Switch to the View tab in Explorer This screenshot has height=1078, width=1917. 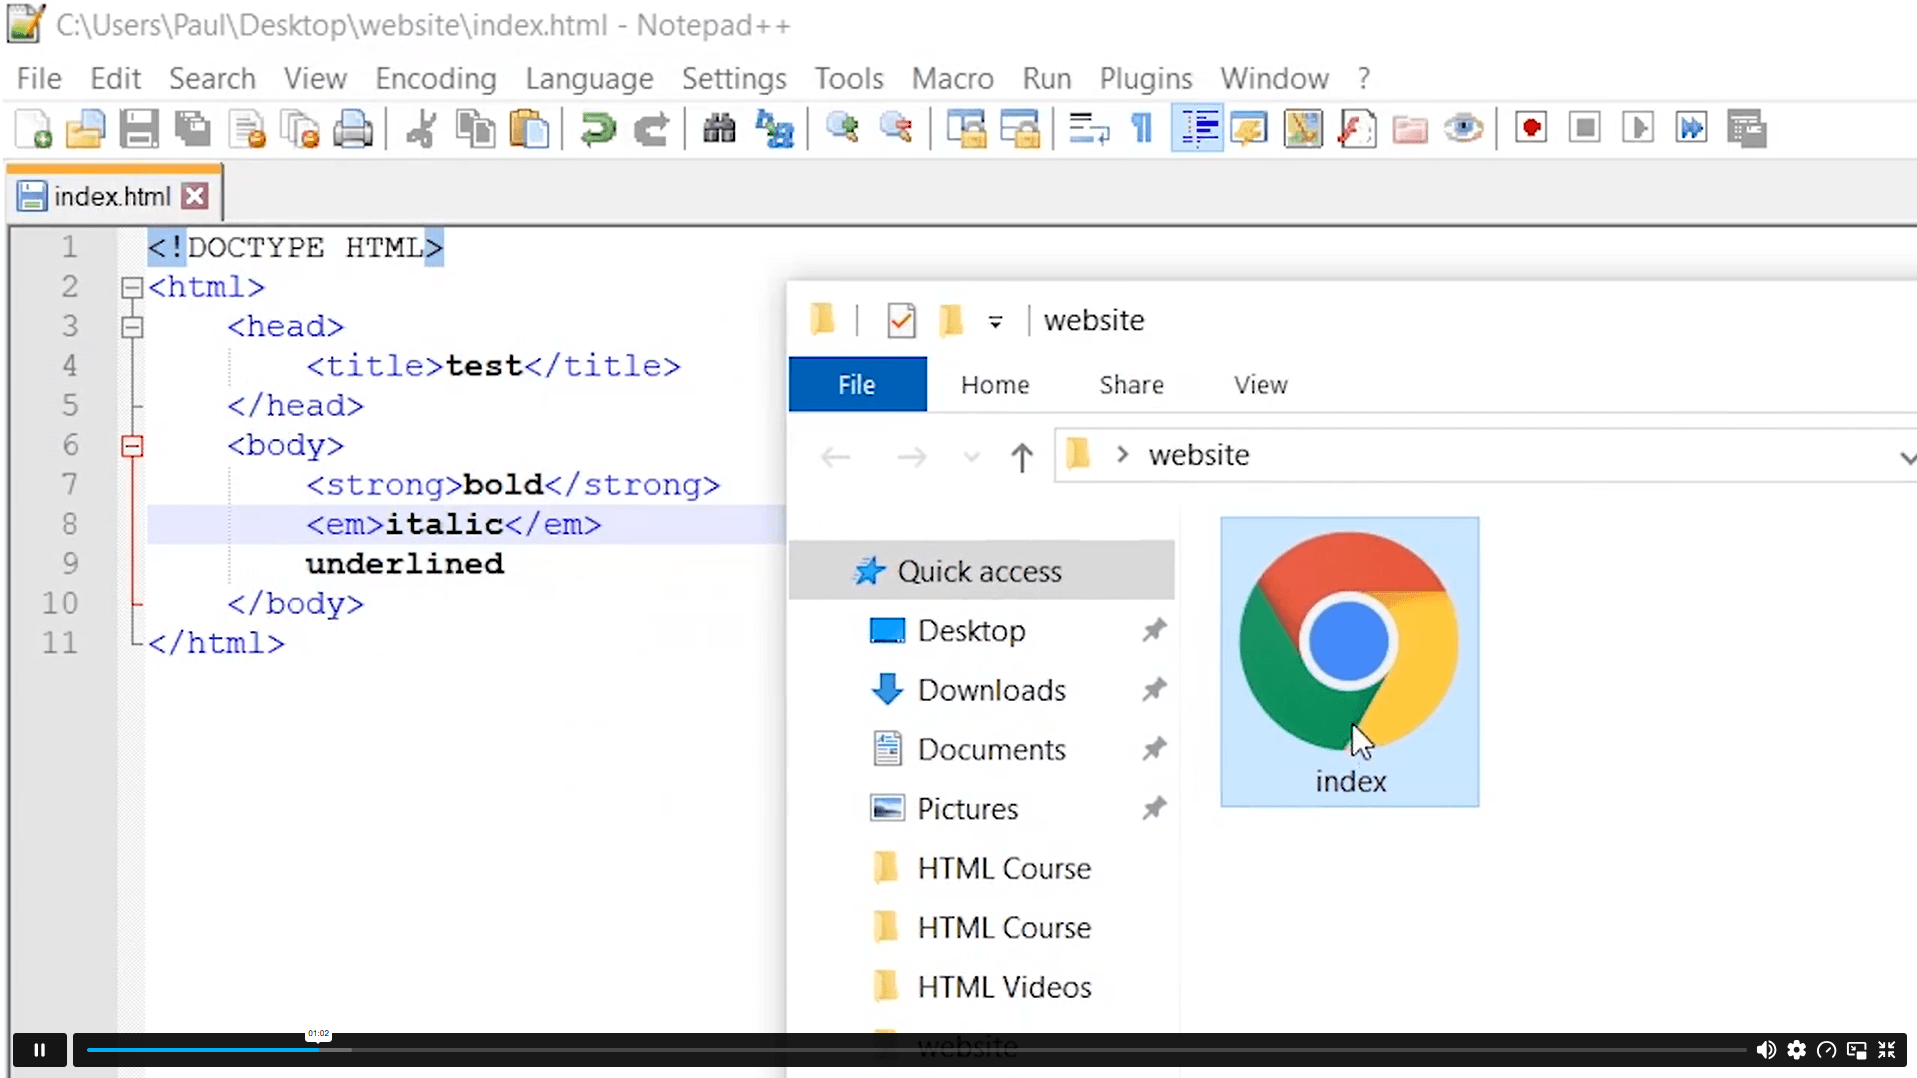[1260, 385]
